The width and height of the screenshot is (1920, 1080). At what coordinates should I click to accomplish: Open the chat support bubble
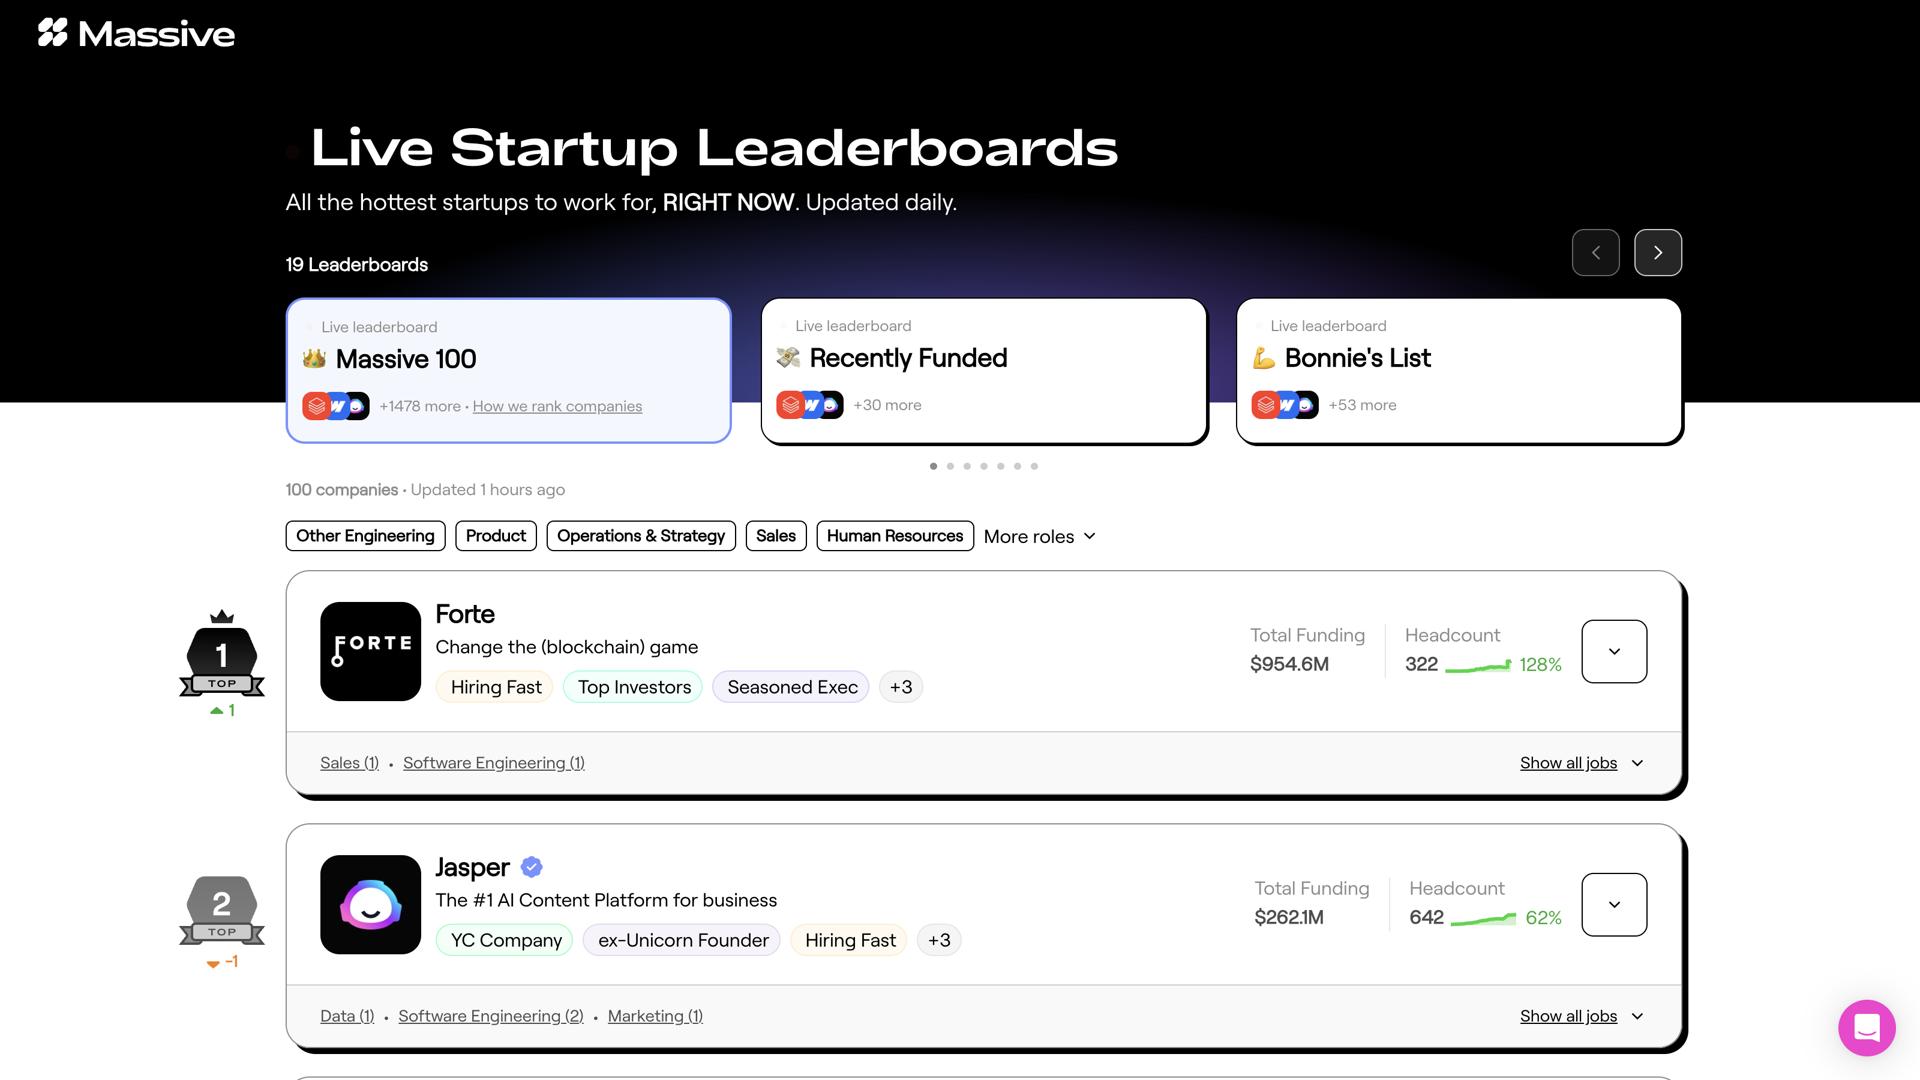(1866, 1027)
